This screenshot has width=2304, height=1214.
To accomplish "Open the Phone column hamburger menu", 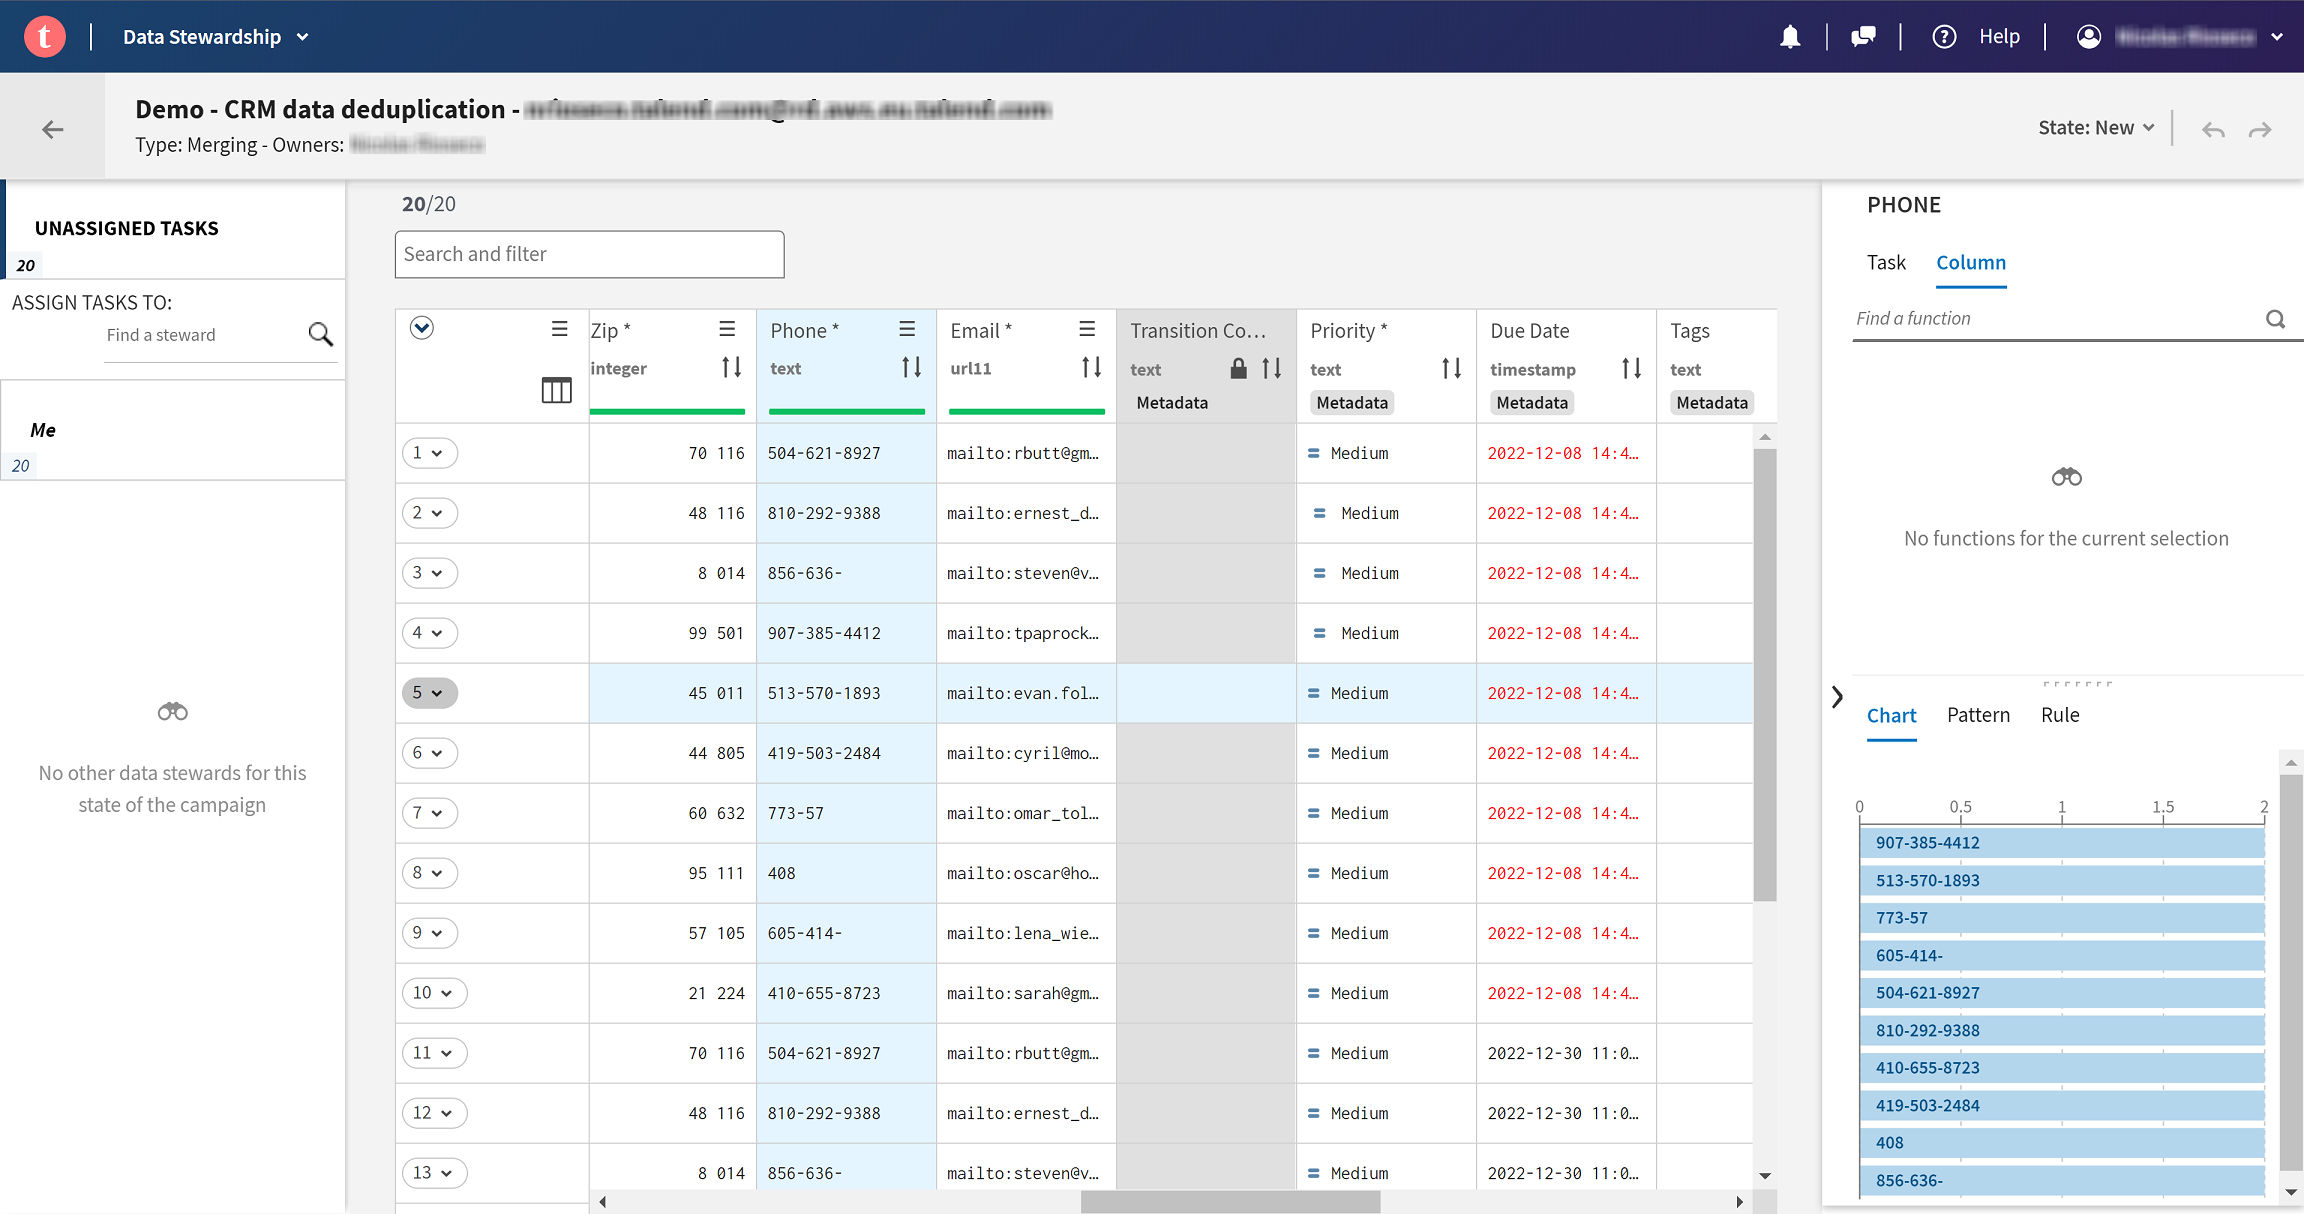I will pos(907,329).
